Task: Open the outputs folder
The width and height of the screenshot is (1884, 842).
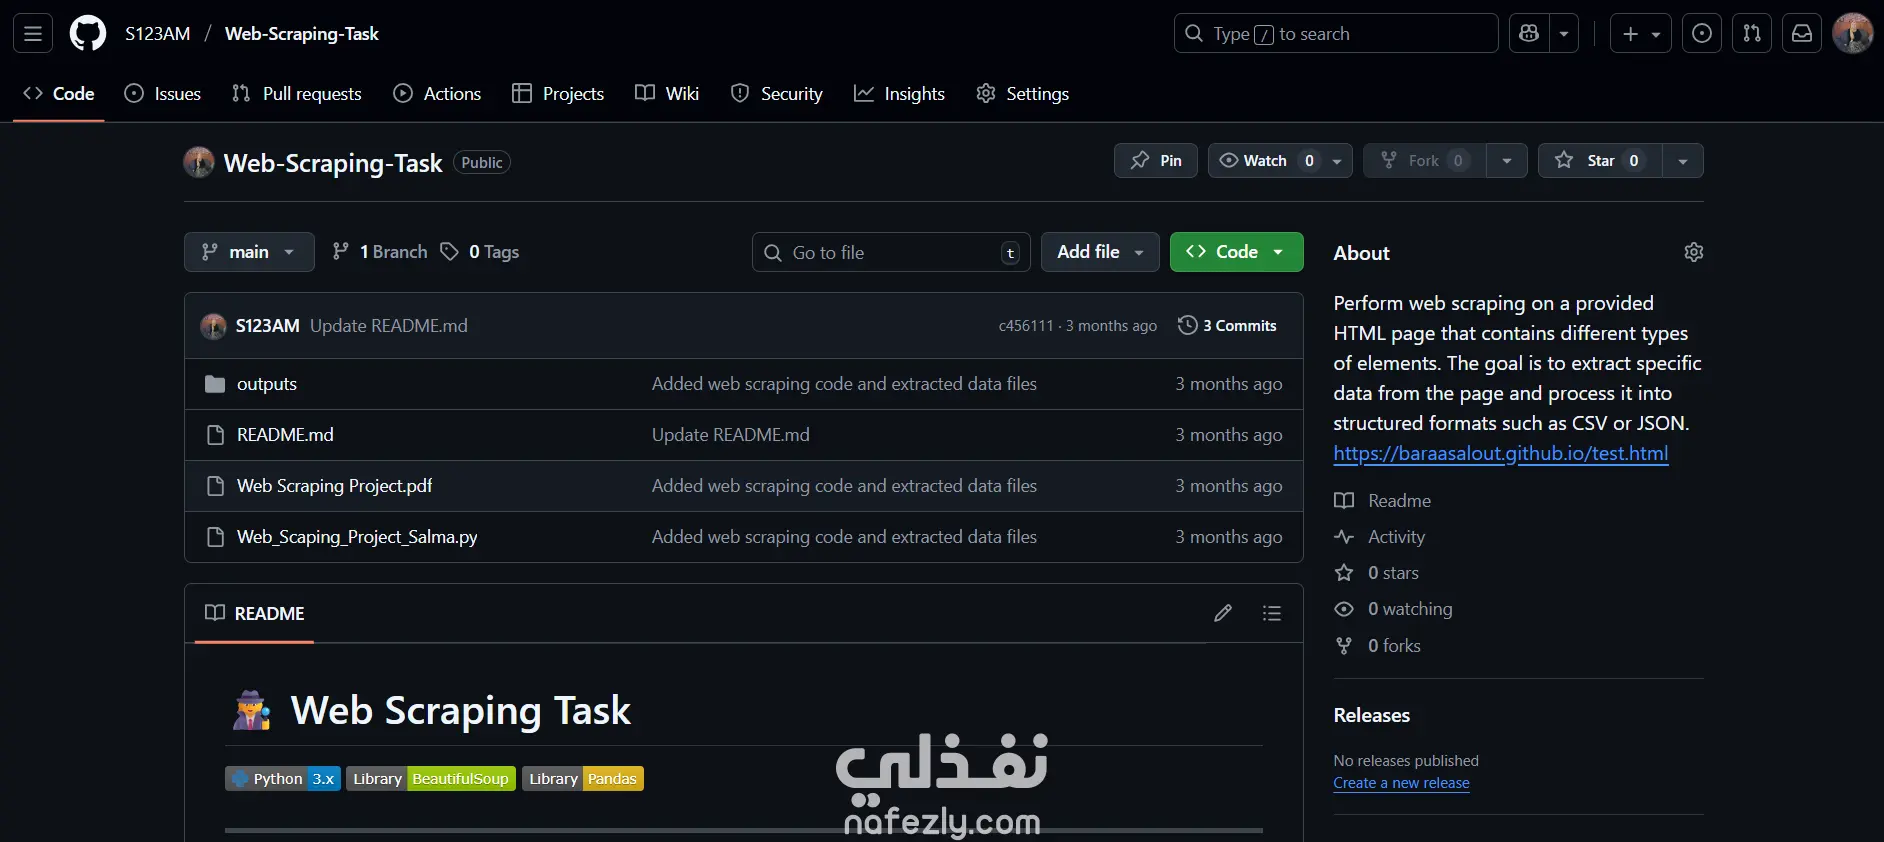Action: pyautogui.click(x=267, y=384)
